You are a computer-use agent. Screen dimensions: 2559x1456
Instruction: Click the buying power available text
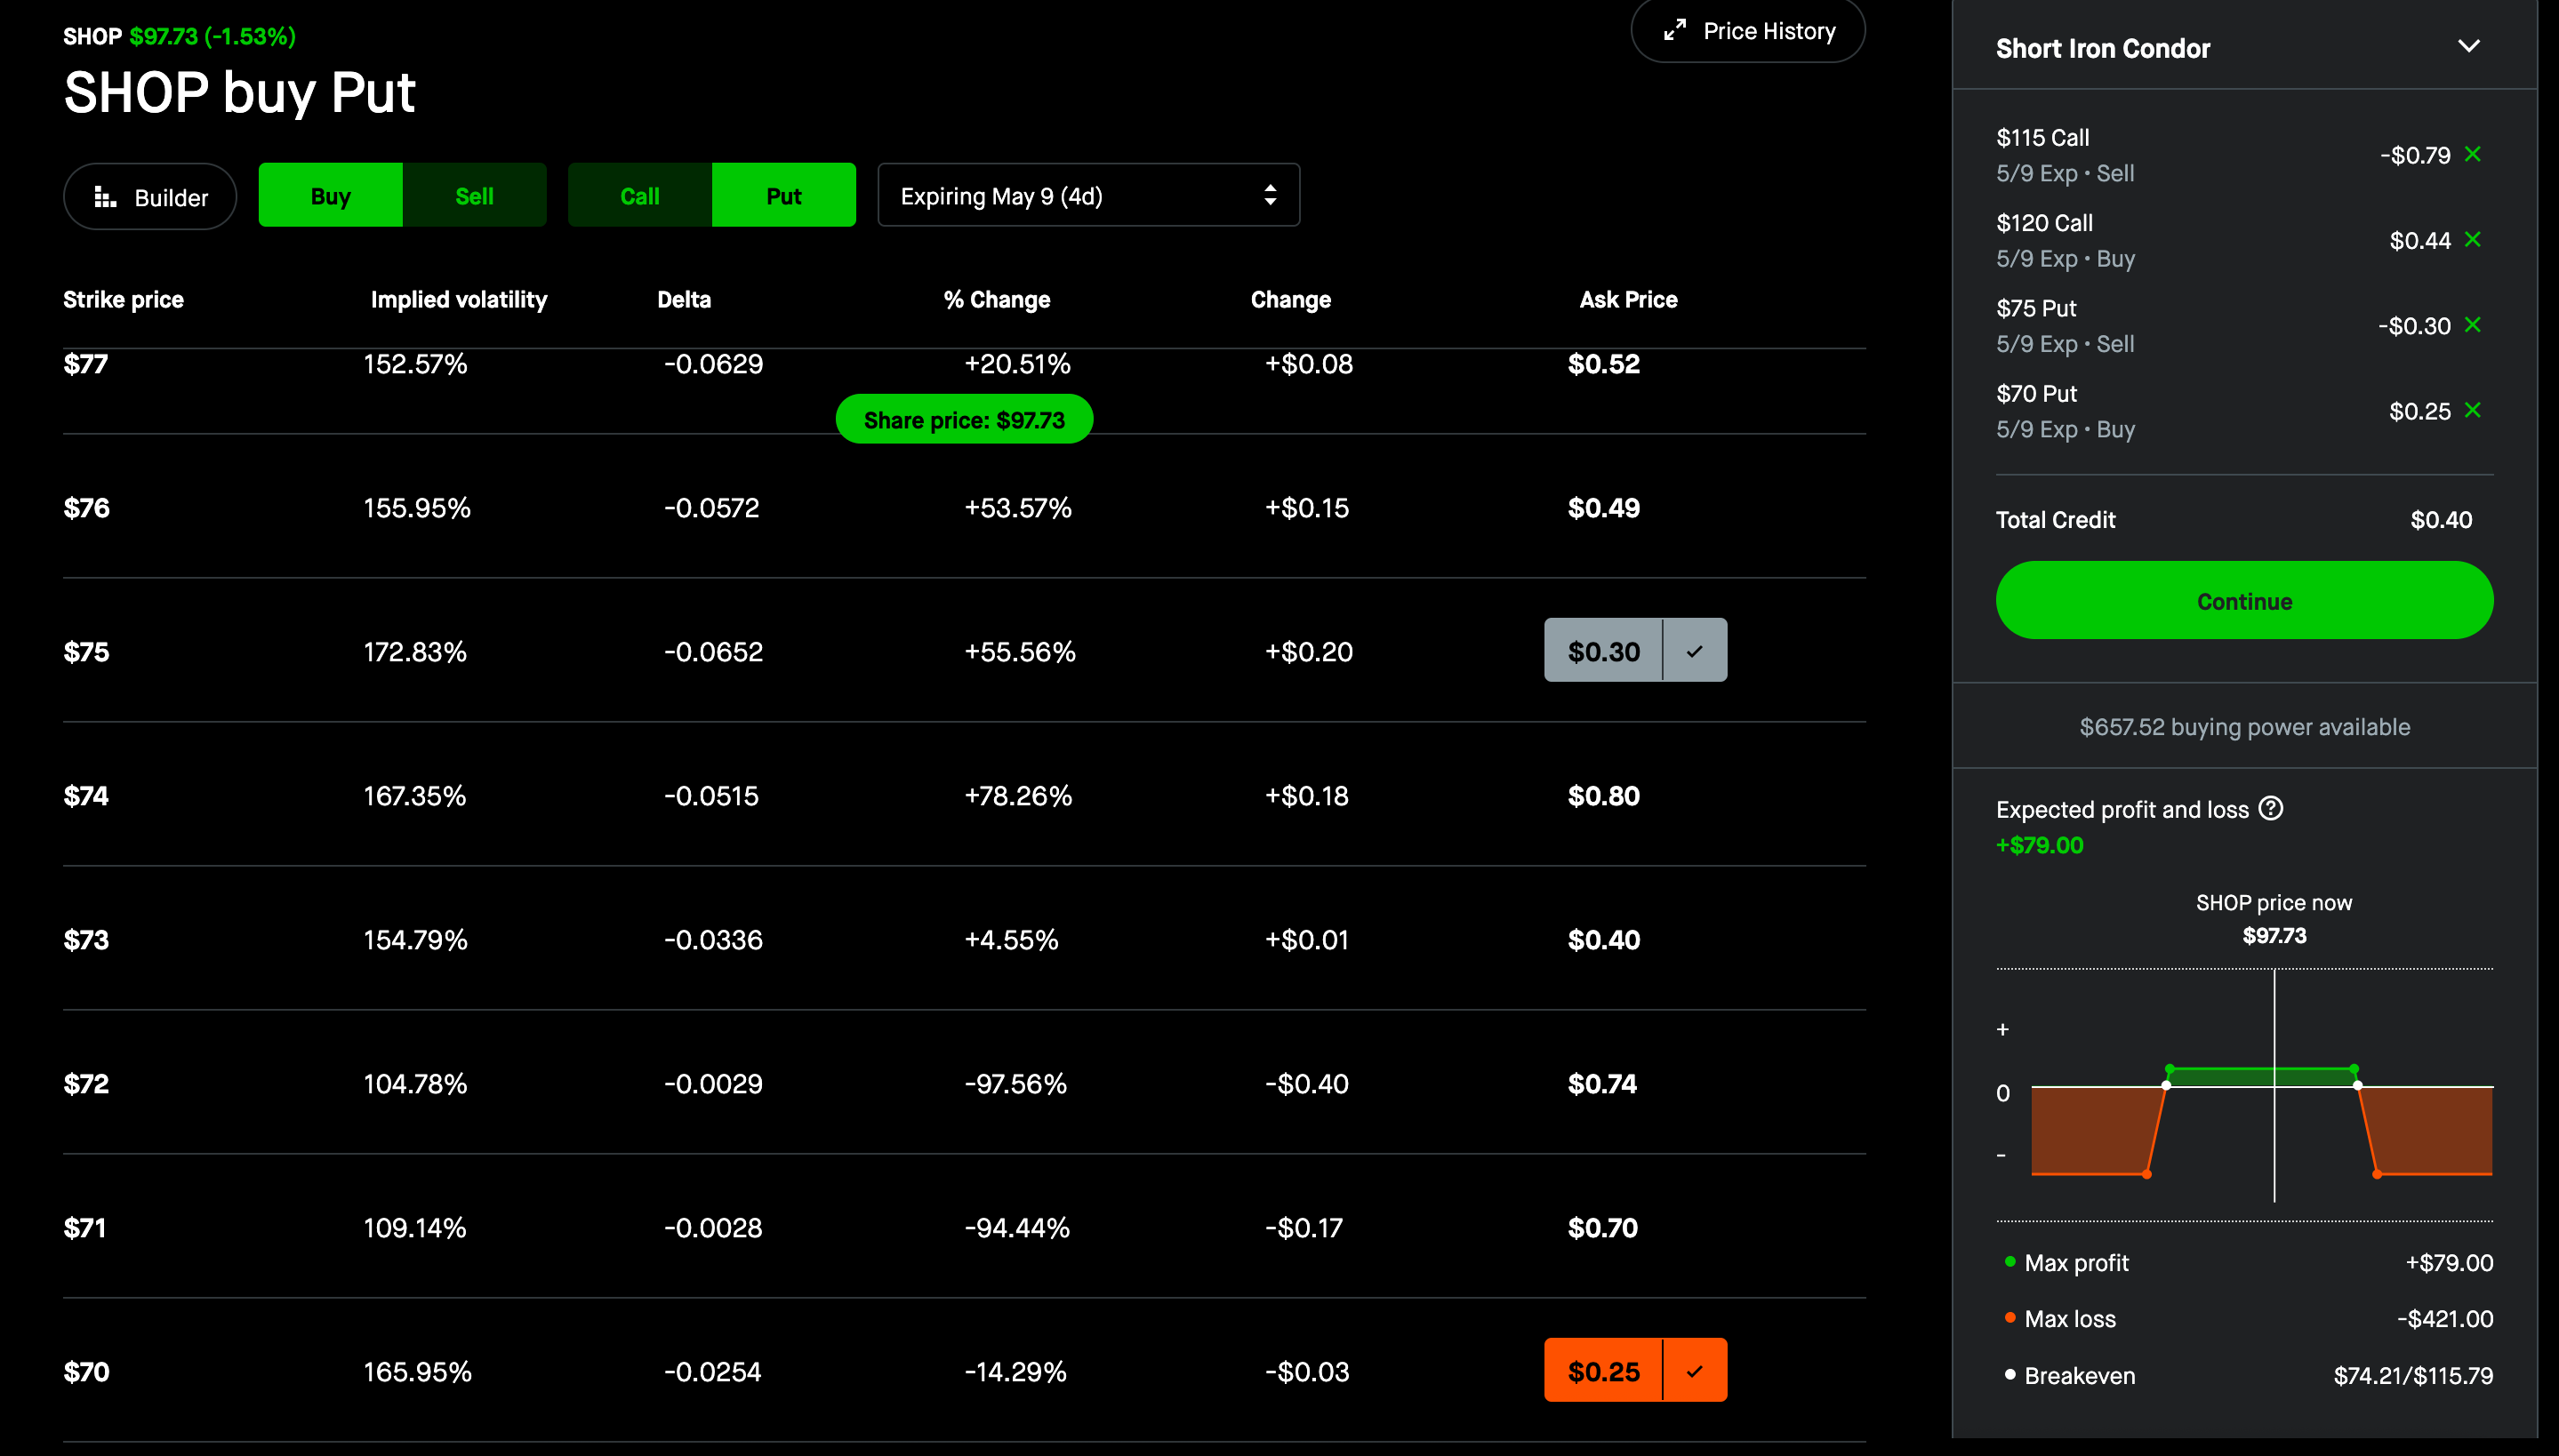tap(2244, 727)
